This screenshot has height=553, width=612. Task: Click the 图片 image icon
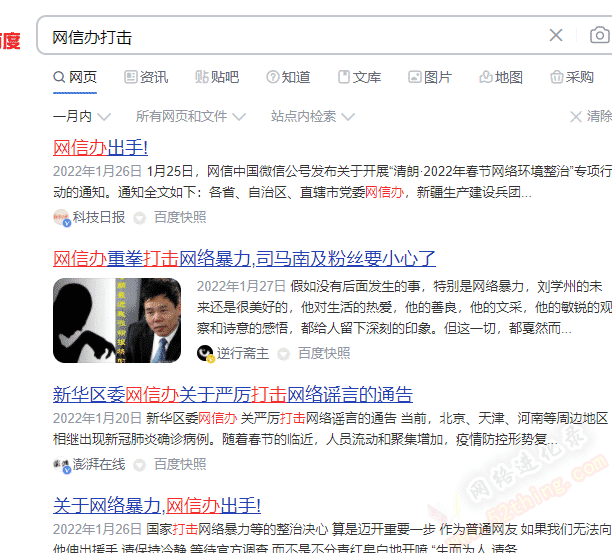tap(415, 77)
